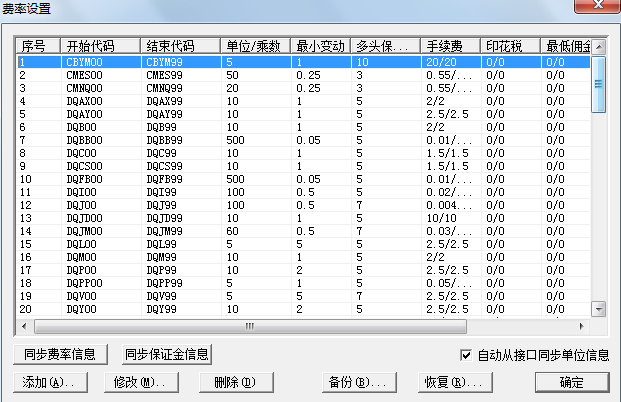Select the DQJM00 row
Viewport: 621px width, 402px height.
click(303, 231)
